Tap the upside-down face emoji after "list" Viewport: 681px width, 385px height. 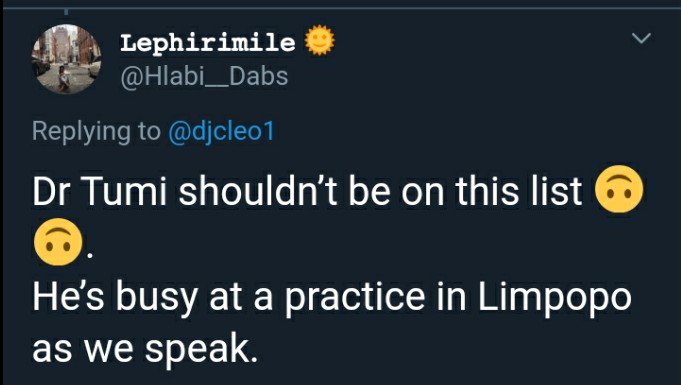click(x=618, y=189)
